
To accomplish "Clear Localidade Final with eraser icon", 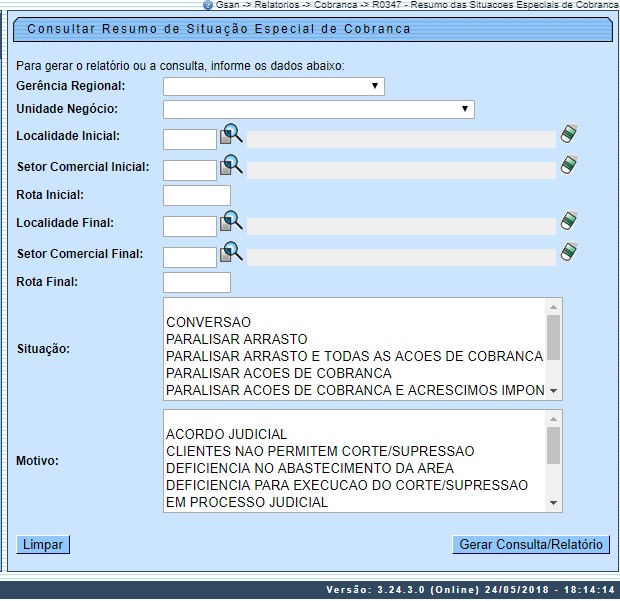I will coord(569,221).
